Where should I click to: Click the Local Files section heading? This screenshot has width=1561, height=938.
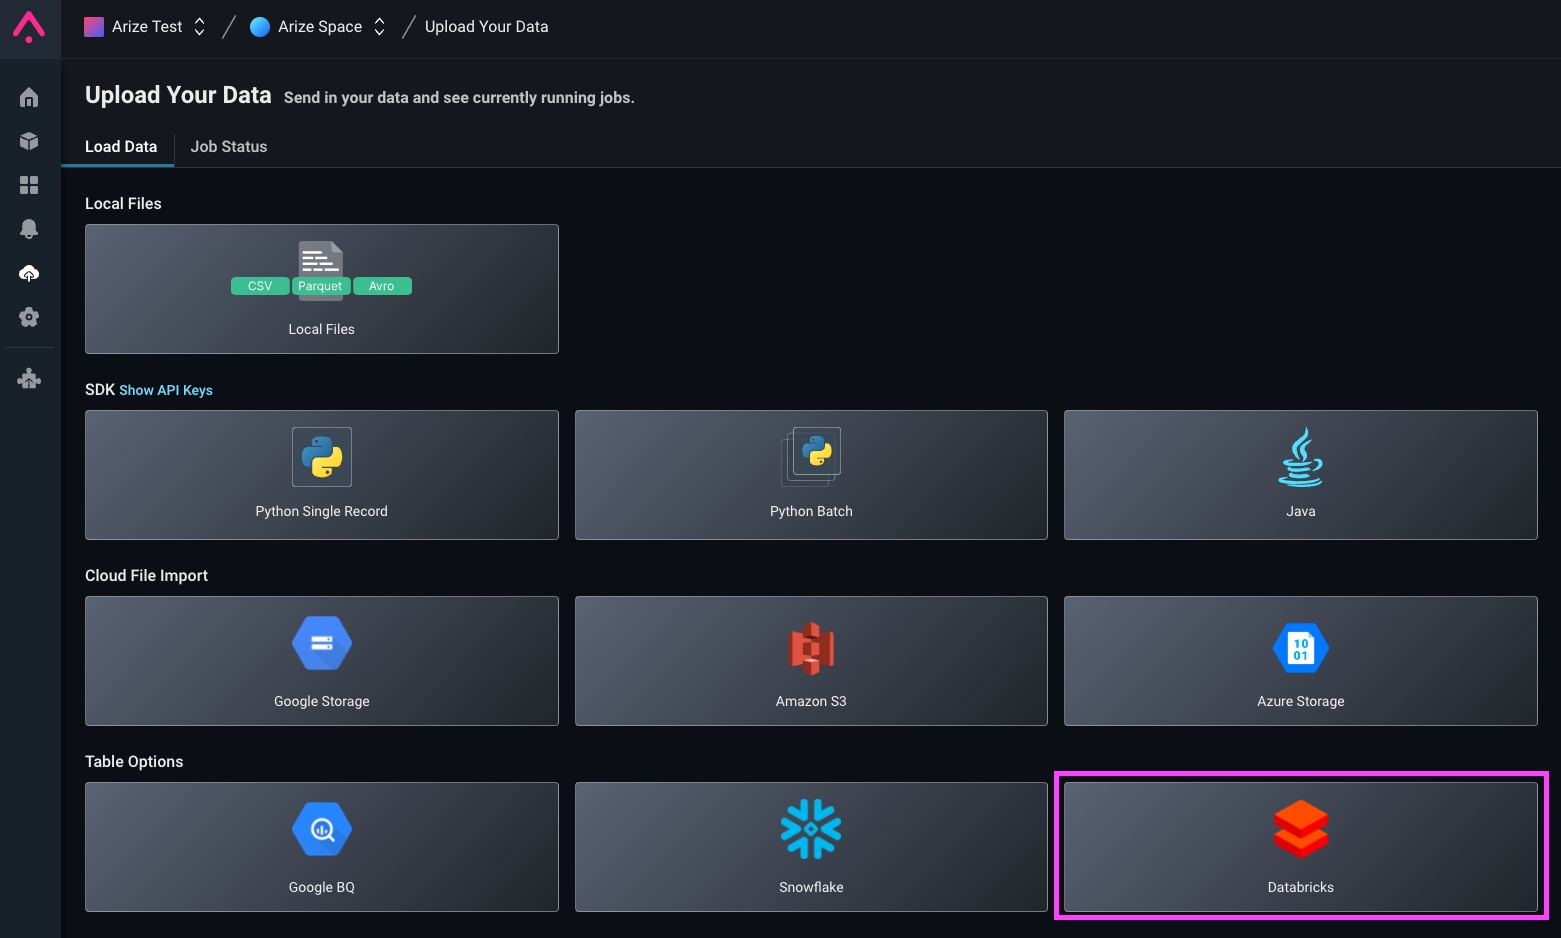click(x=123, y=204)
